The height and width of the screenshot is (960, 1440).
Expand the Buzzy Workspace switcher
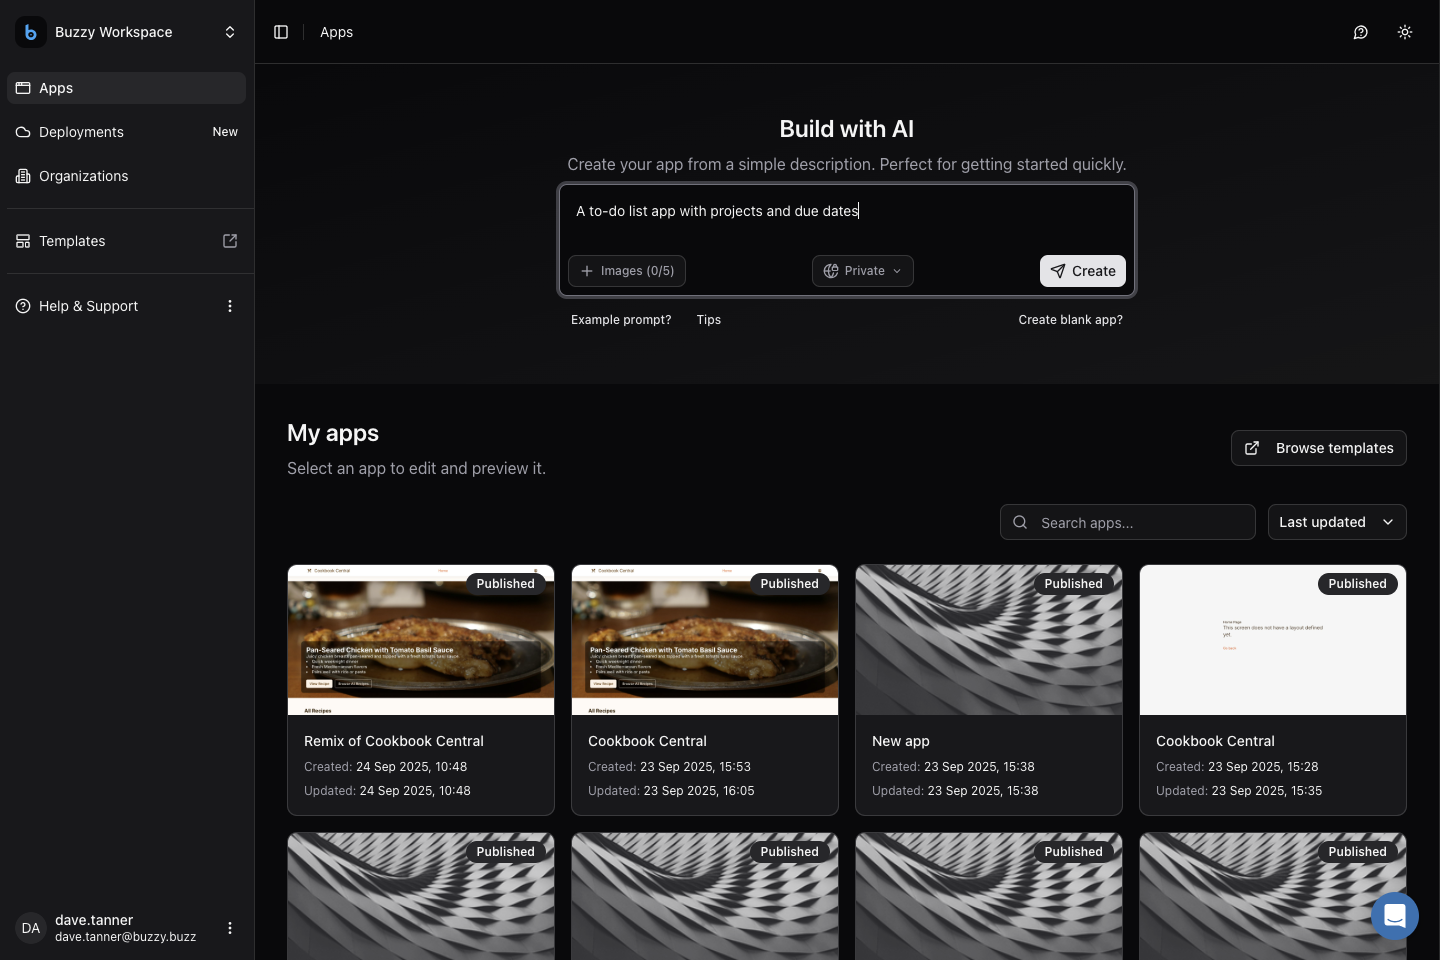[x=229, y=32]
